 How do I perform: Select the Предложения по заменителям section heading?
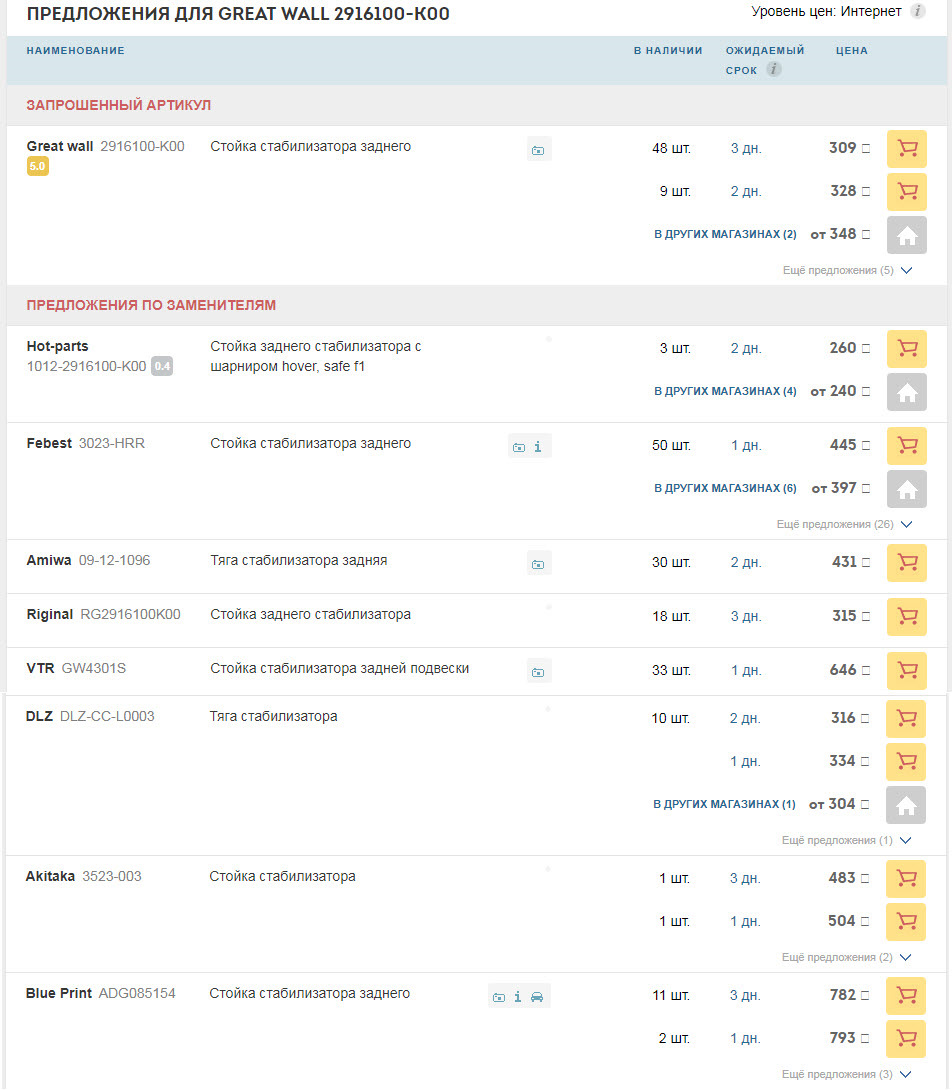coord(151,305)
